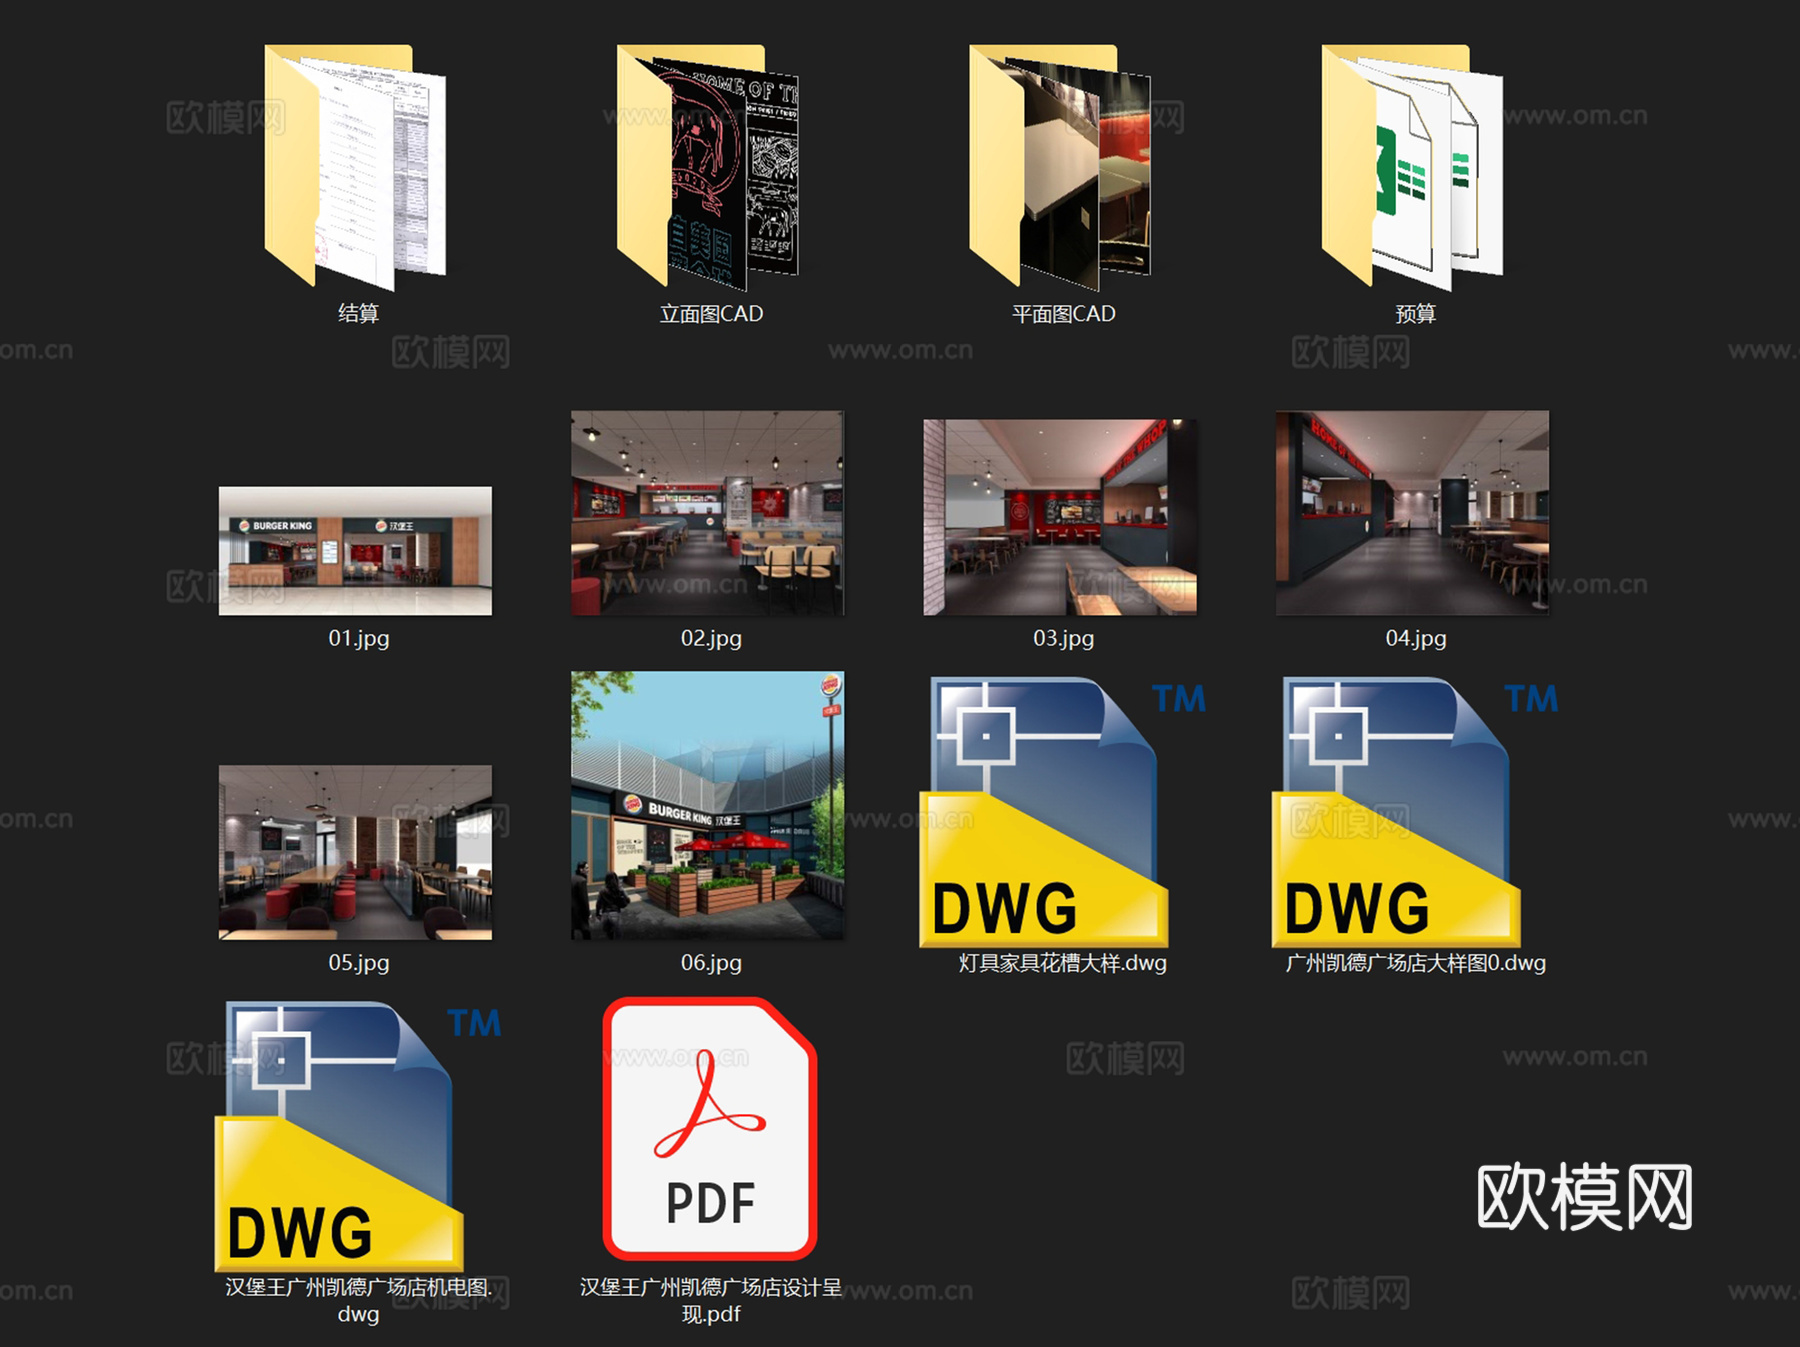Click the file name 灯具家具花槽大样.dwg
This screenshot has width=1800, height=1347.
tap(1063, 963)
